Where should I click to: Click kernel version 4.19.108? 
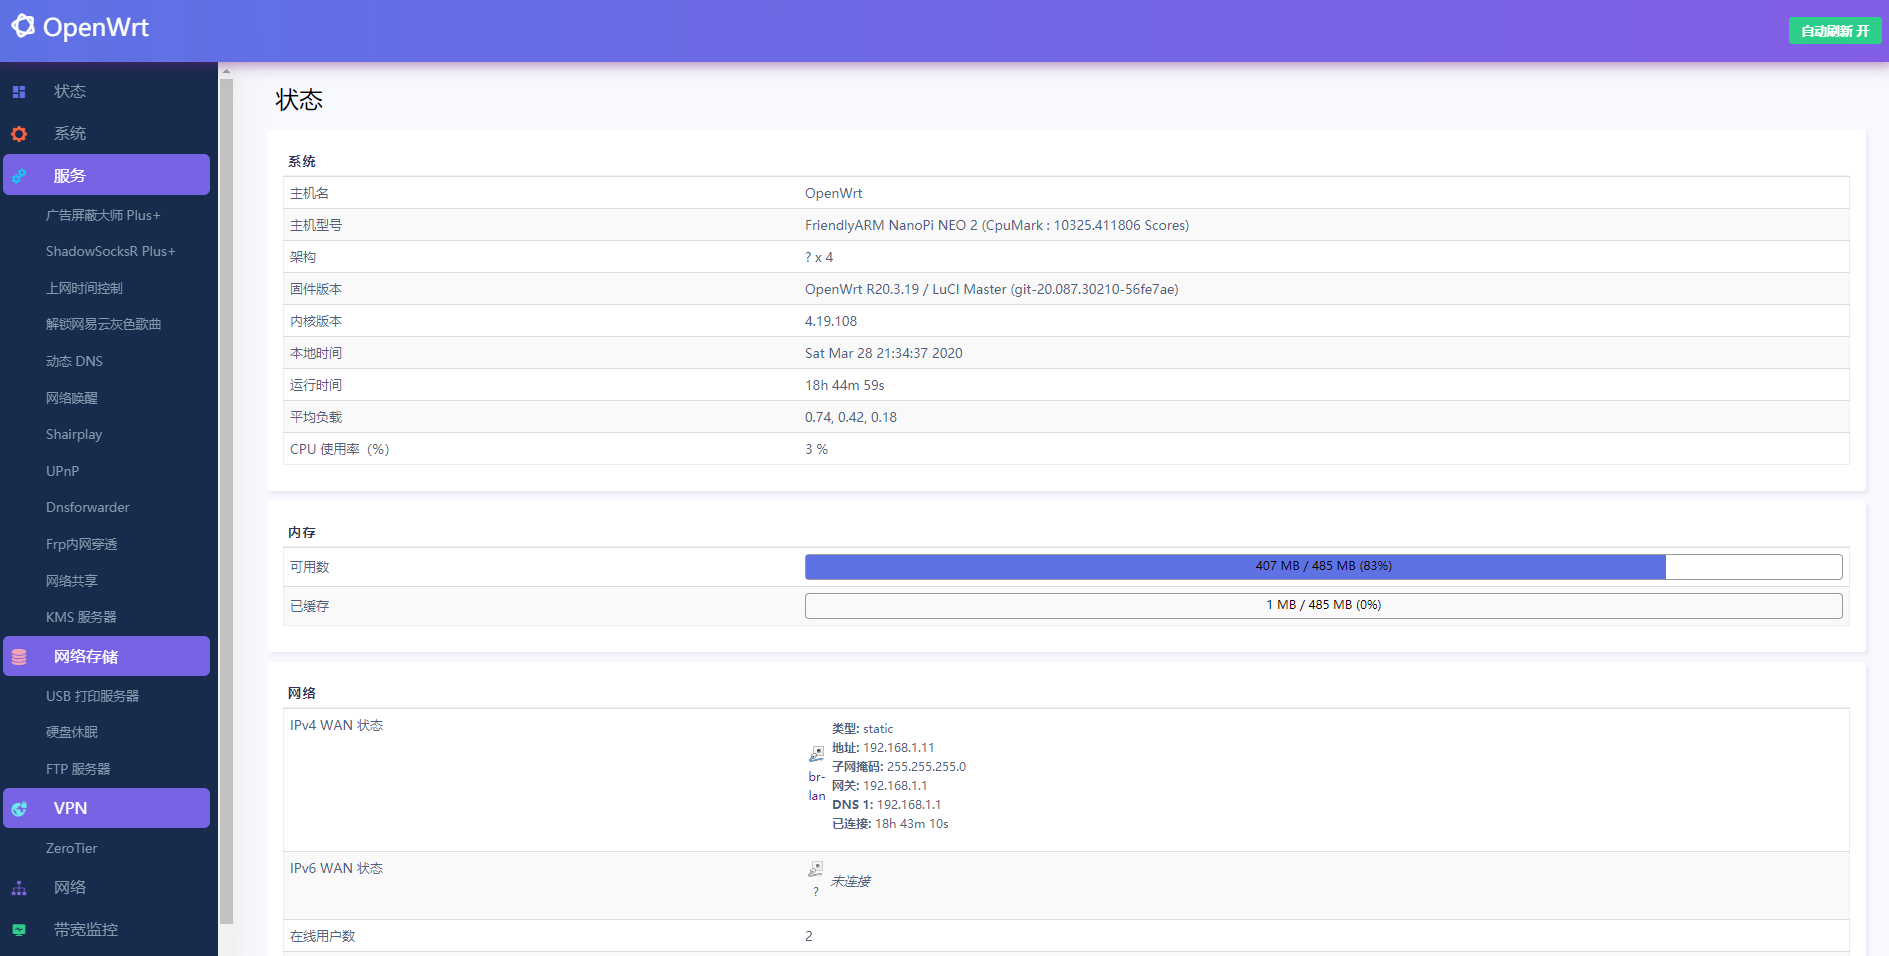(x=831, y=321)
